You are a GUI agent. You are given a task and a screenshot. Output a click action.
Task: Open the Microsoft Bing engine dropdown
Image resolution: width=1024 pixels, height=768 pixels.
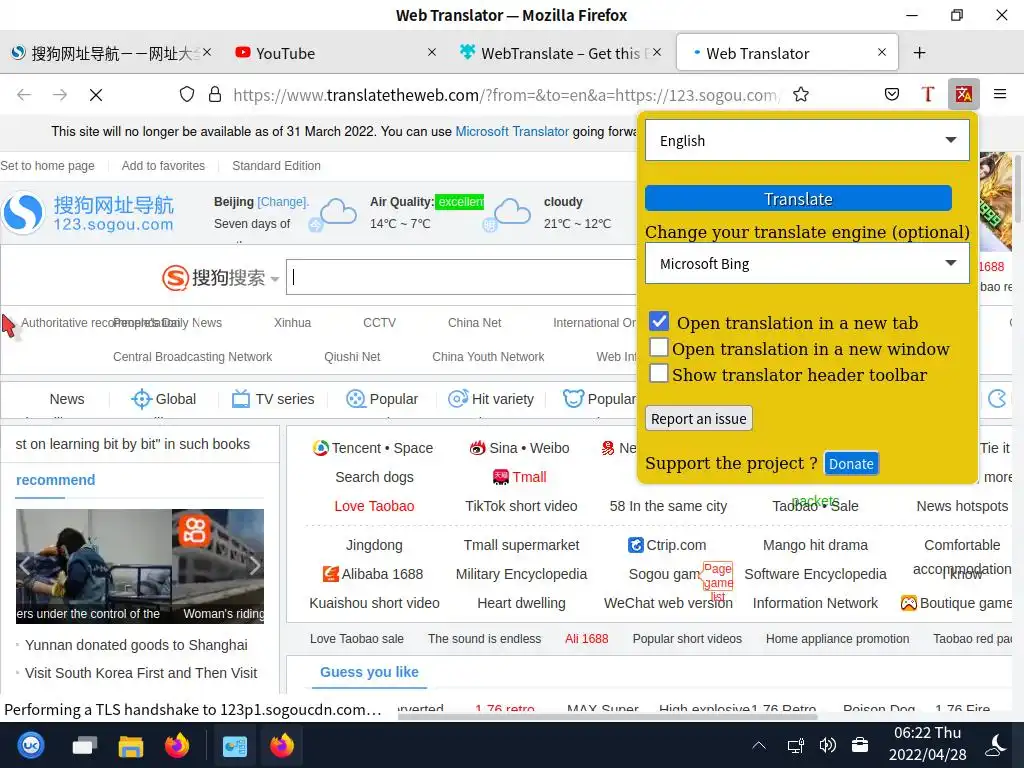point(807,263)
